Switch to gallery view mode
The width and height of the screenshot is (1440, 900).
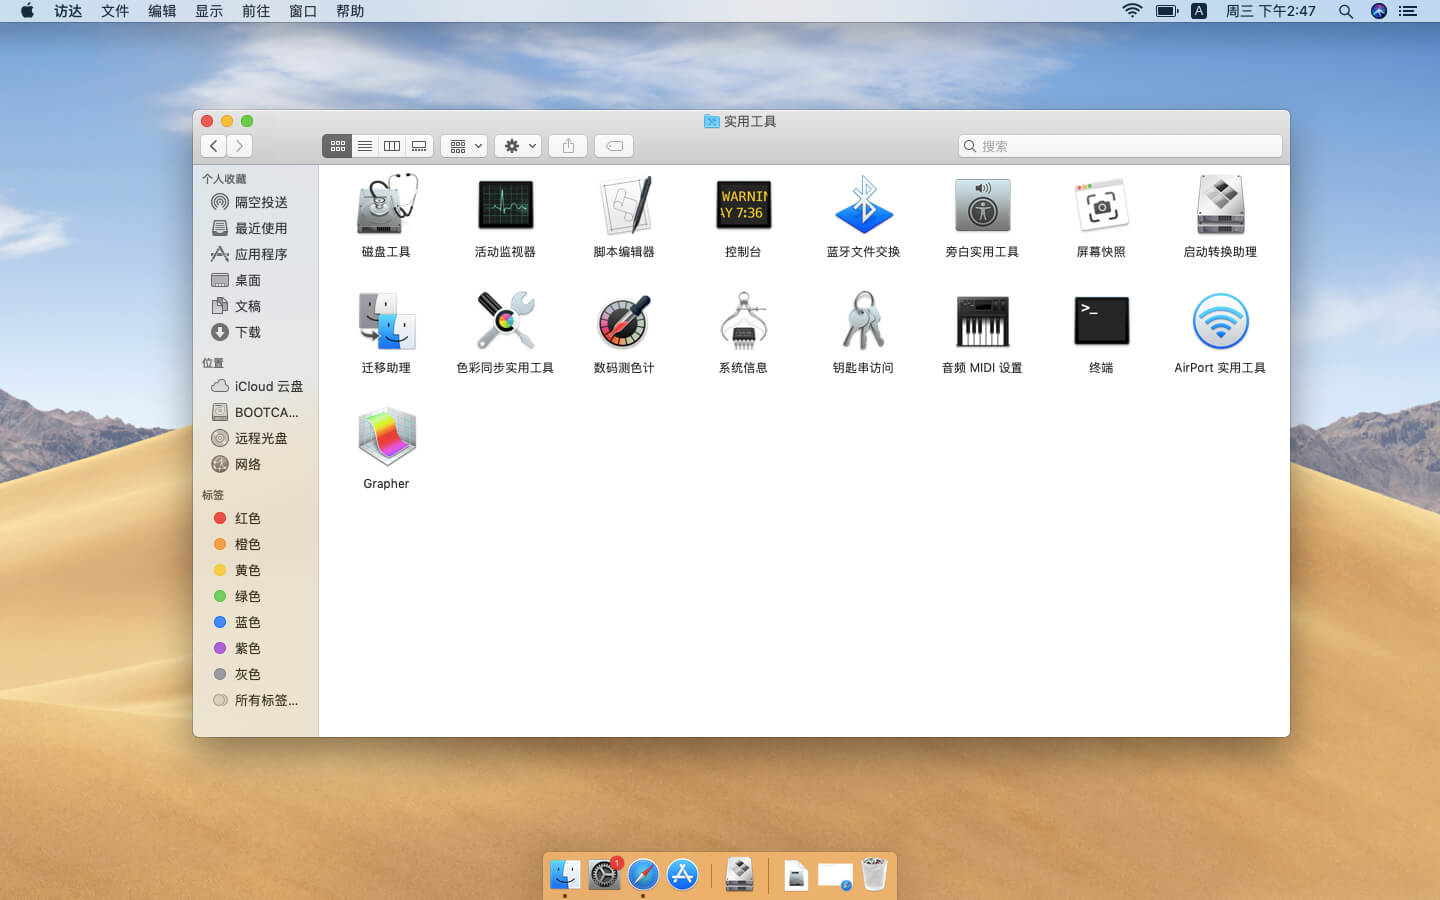[x=419, y=146]
